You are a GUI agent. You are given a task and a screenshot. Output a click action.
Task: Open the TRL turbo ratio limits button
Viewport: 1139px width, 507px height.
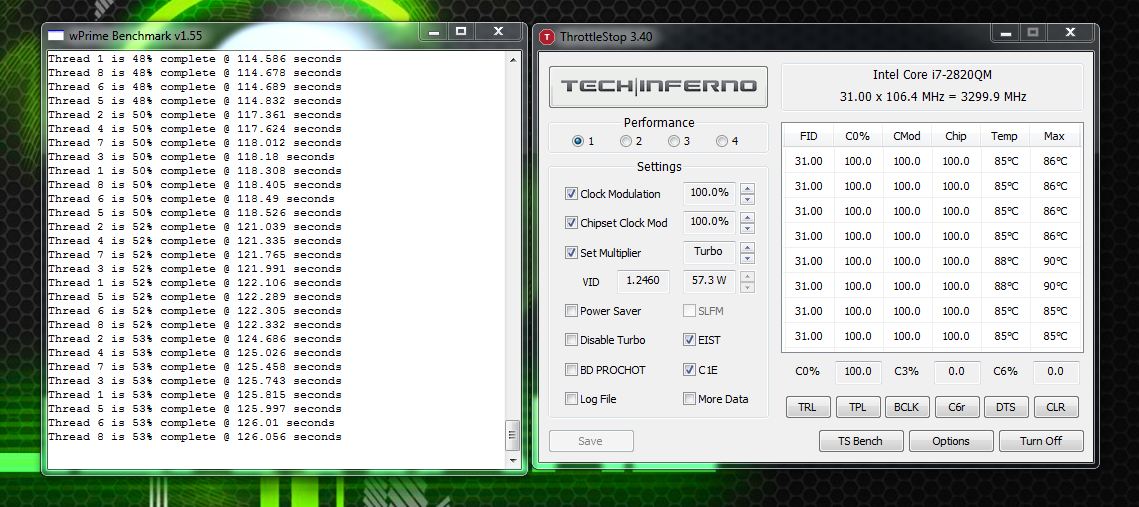tap(807, 407)
